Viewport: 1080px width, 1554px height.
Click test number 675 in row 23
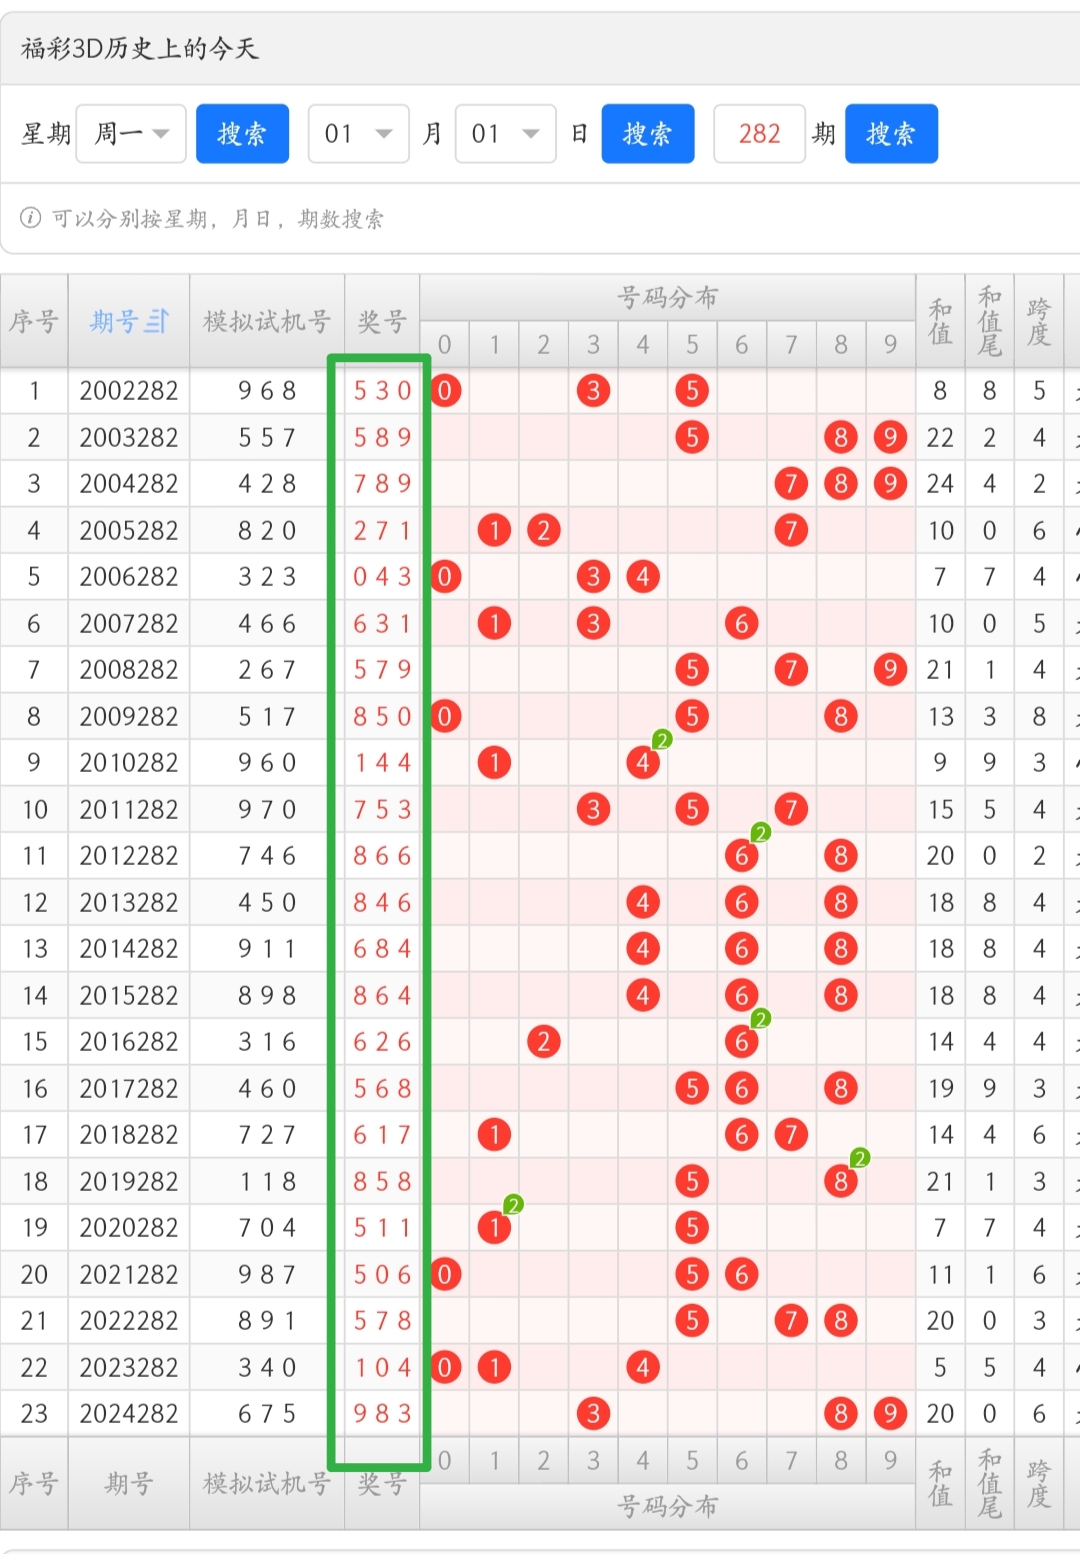[267, 1414]
